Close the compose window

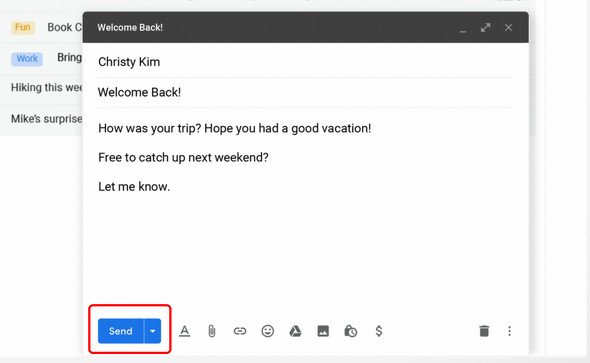coord(508,27)
